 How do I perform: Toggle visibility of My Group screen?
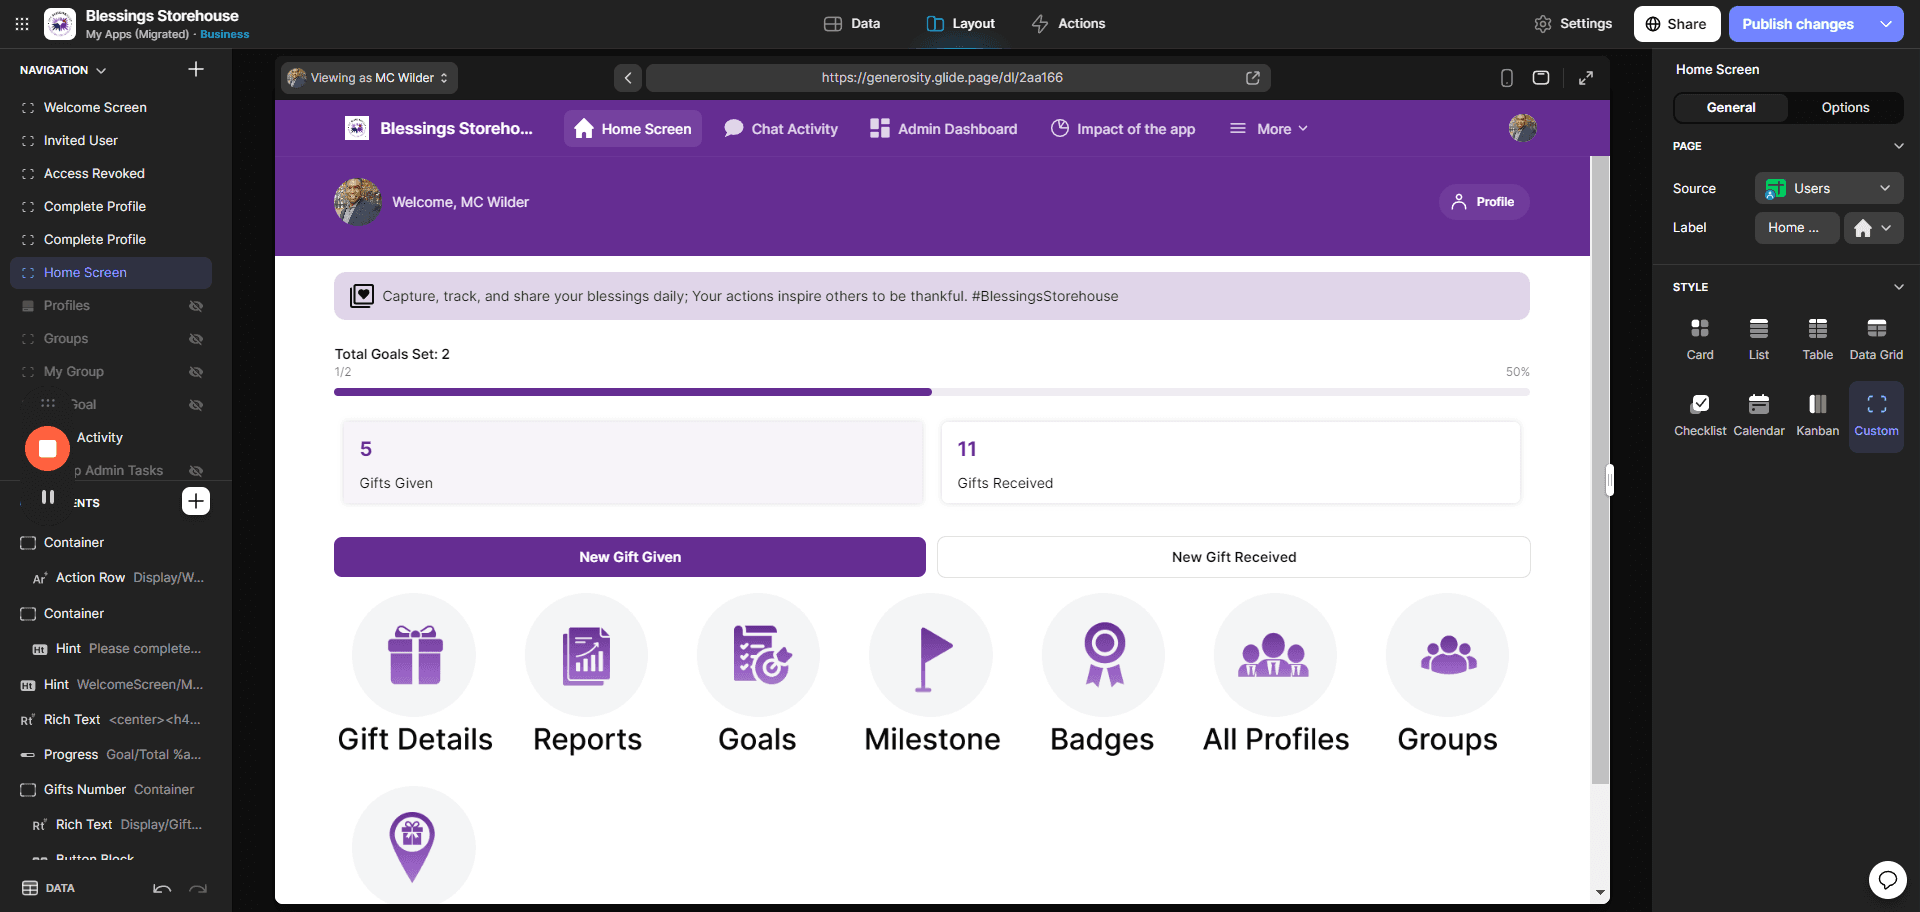196,372
